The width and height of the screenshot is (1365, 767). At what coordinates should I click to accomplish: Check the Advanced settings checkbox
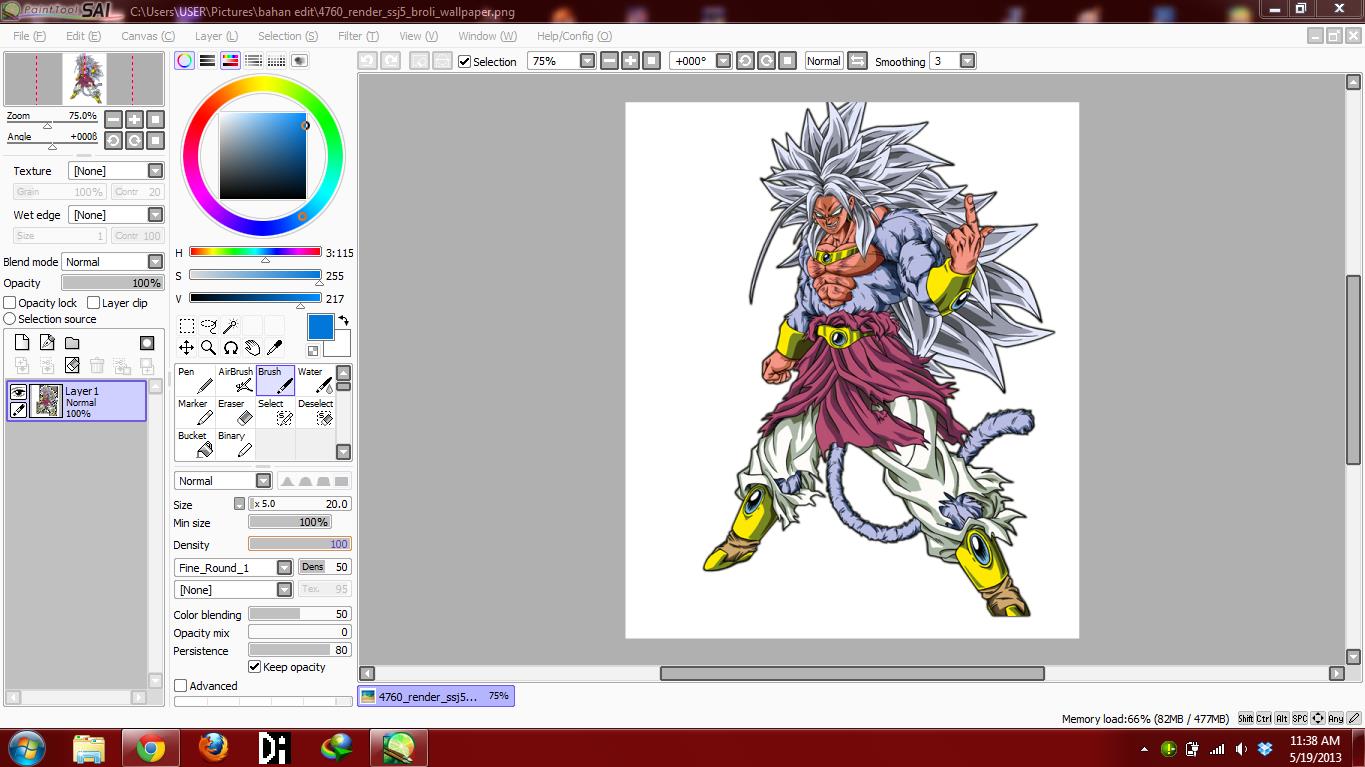181,686
